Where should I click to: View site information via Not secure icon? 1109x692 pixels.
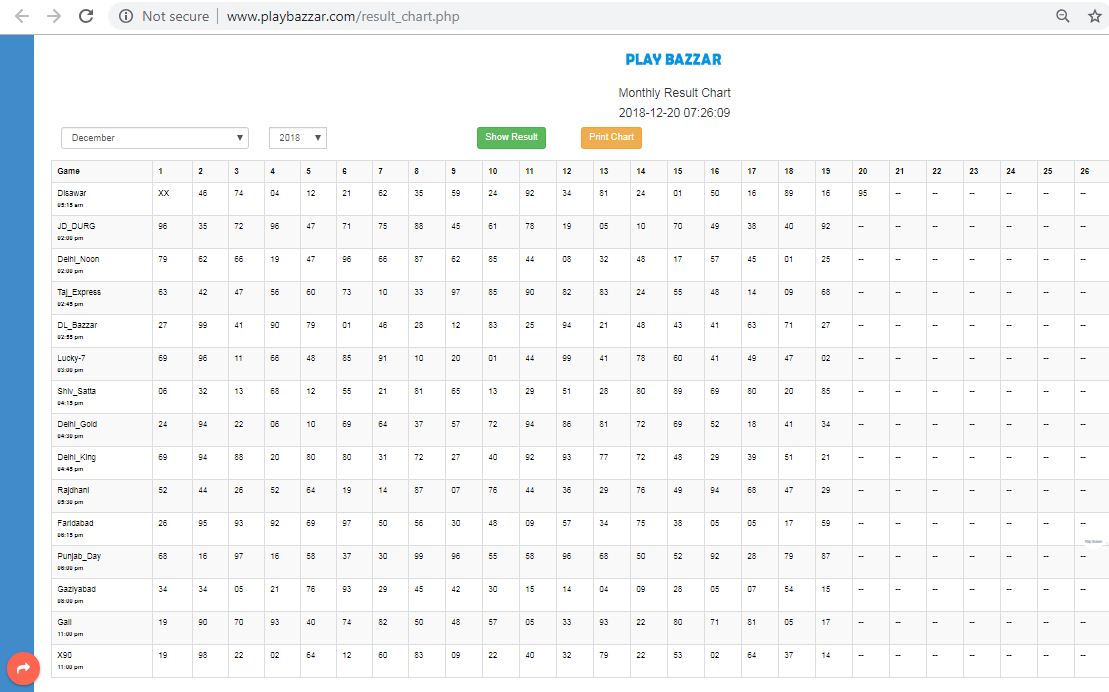pyautogui.click(x=126, y=16)
